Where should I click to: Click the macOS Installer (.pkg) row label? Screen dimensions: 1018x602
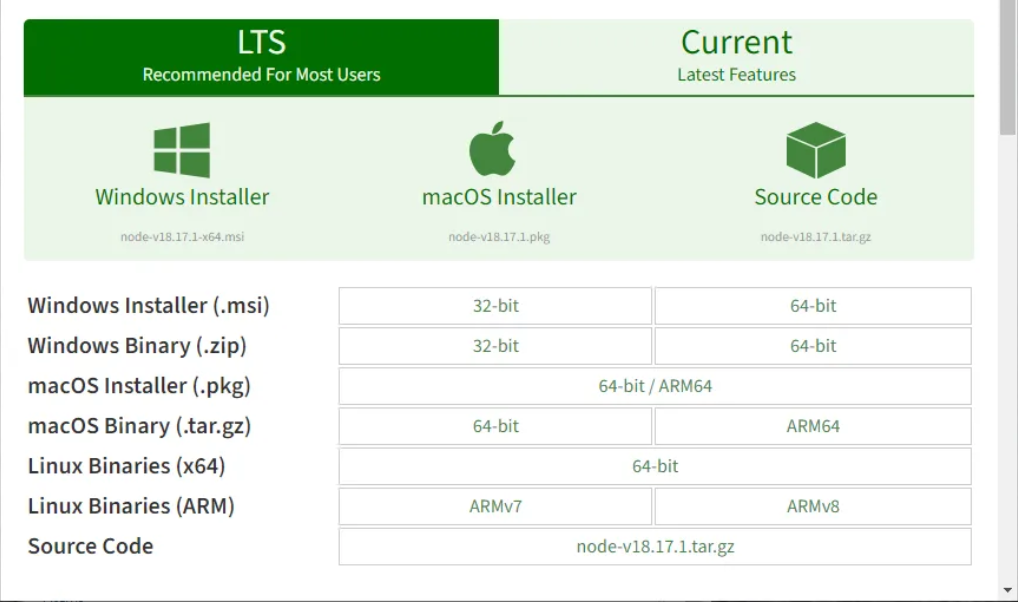click(x=139, y=386)
